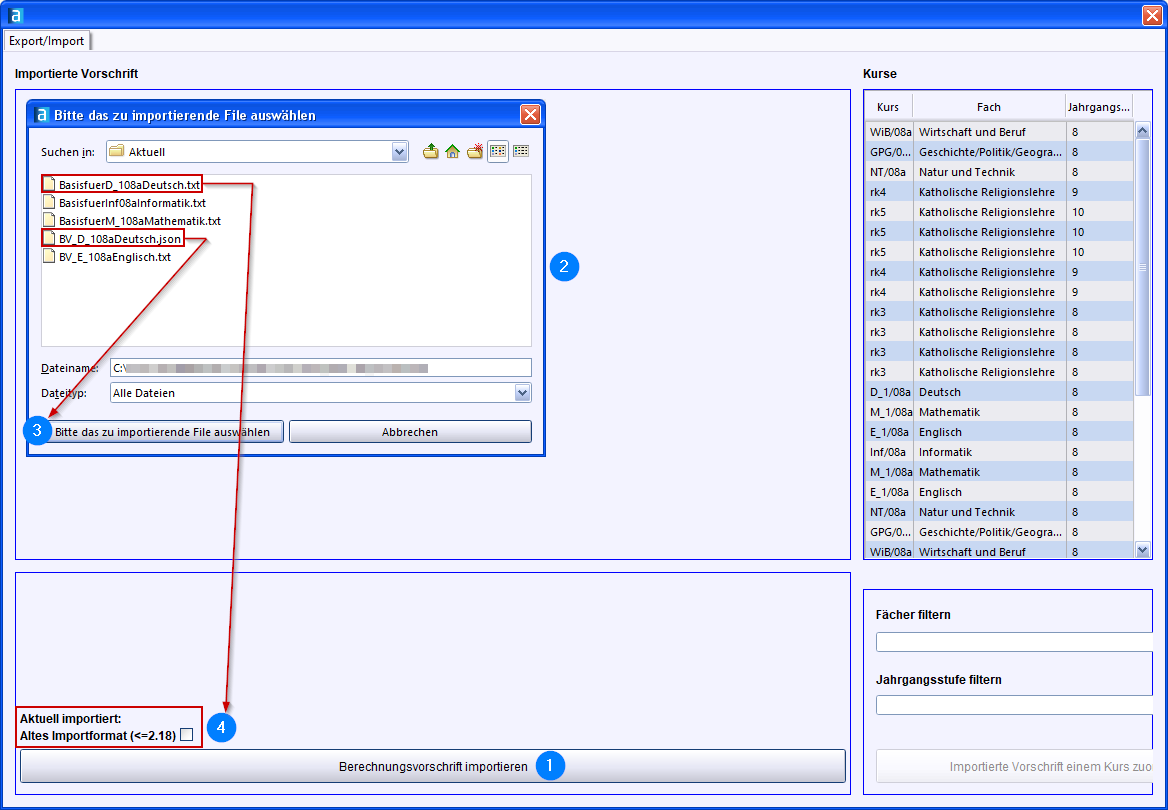Switch to list view icon
Screen dimensions: 1168x810
pyautogui.click(x=498, y=151)
